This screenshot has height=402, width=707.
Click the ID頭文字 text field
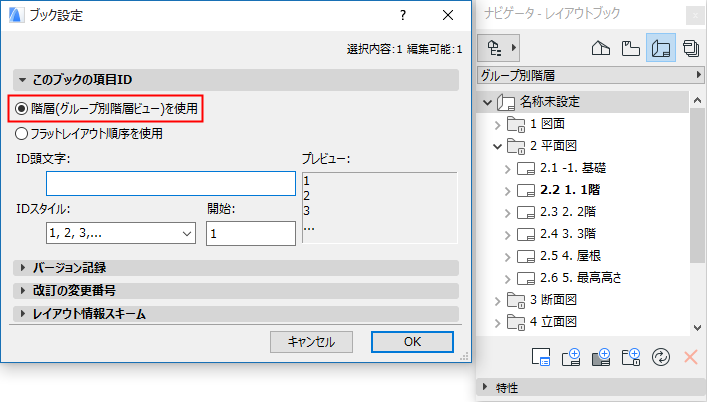(x=171, y=183)
